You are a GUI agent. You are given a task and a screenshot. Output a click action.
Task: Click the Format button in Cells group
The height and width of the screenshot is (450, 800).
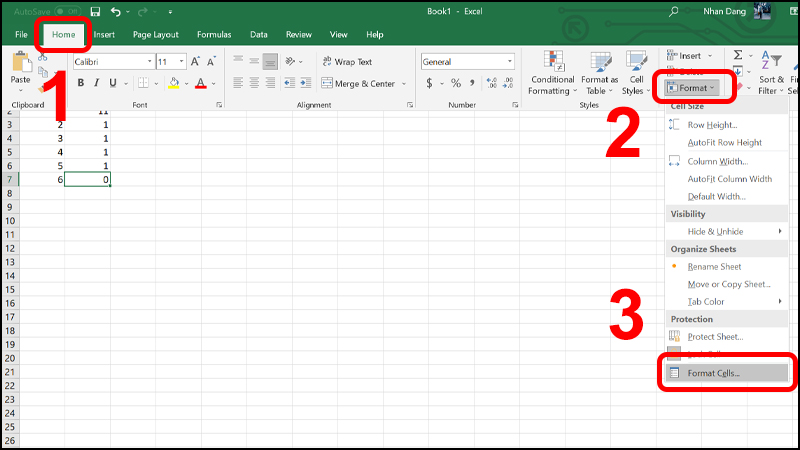(x=694, y=88)
